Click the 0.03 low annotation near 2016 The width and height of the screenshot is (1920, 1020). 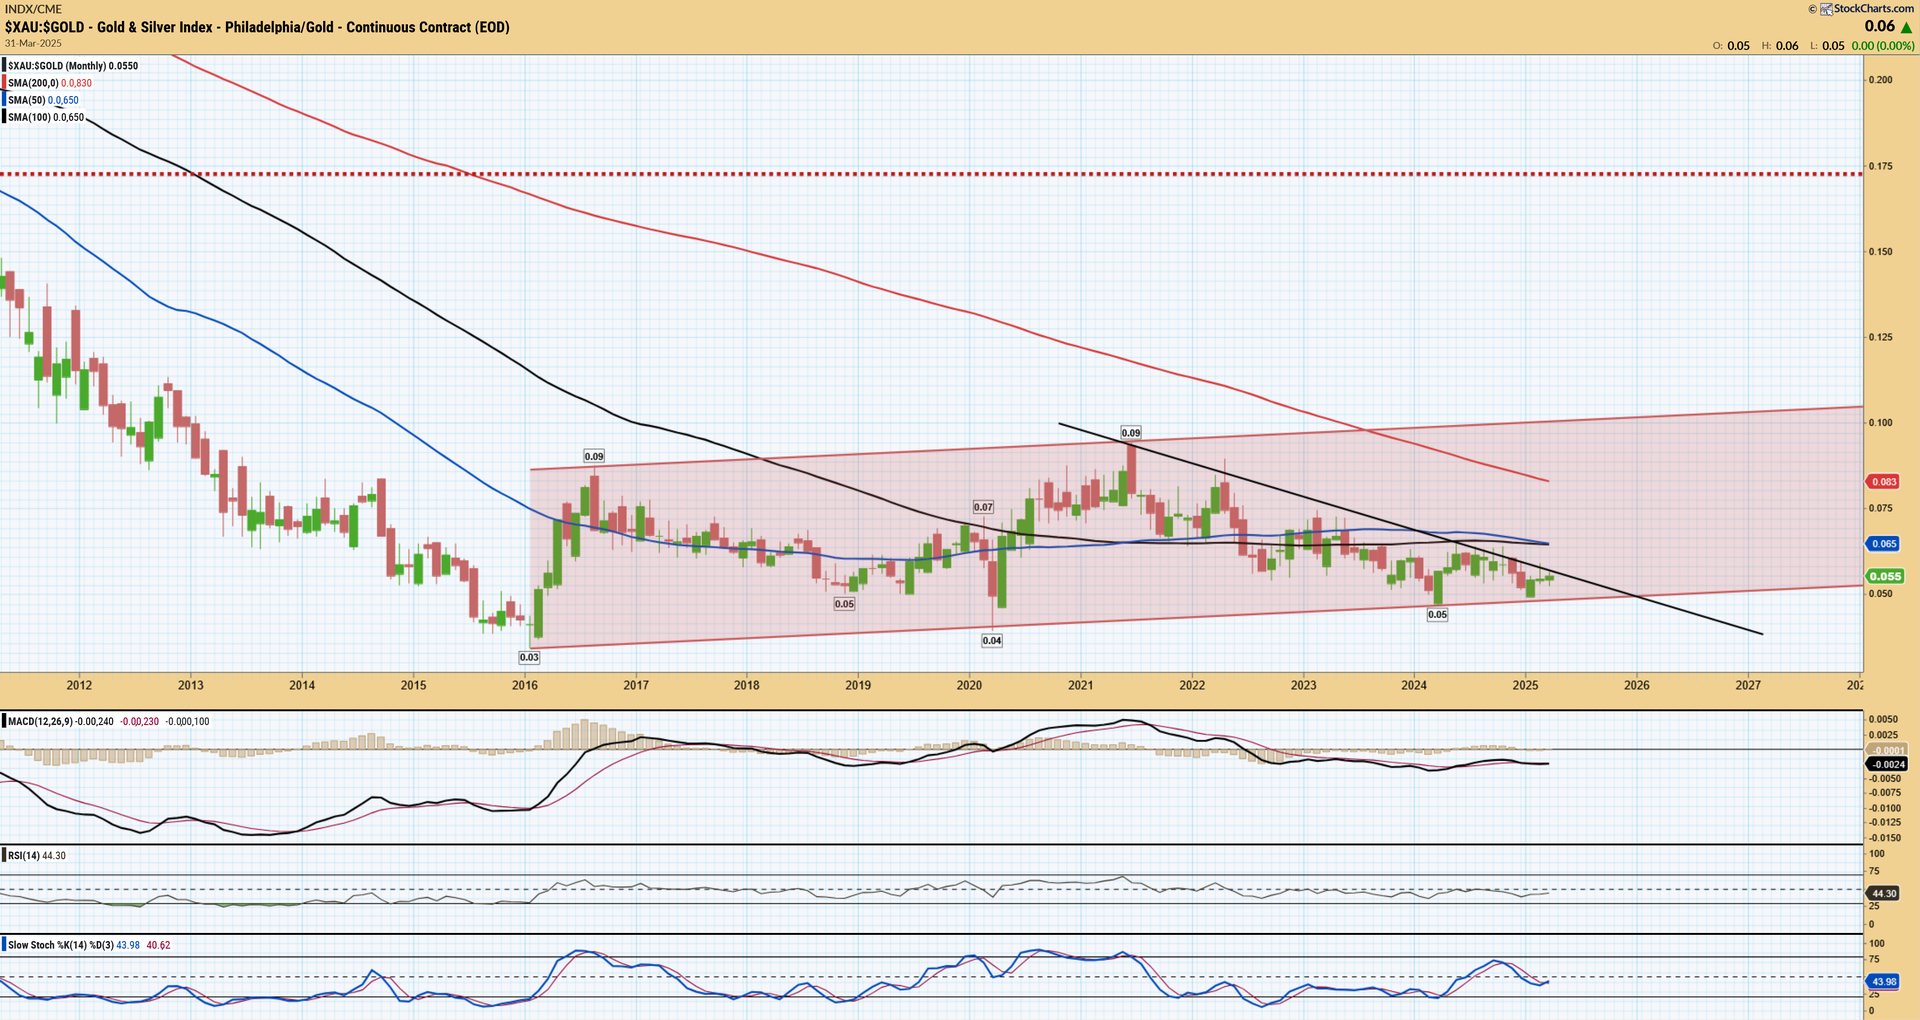point(529,657)
